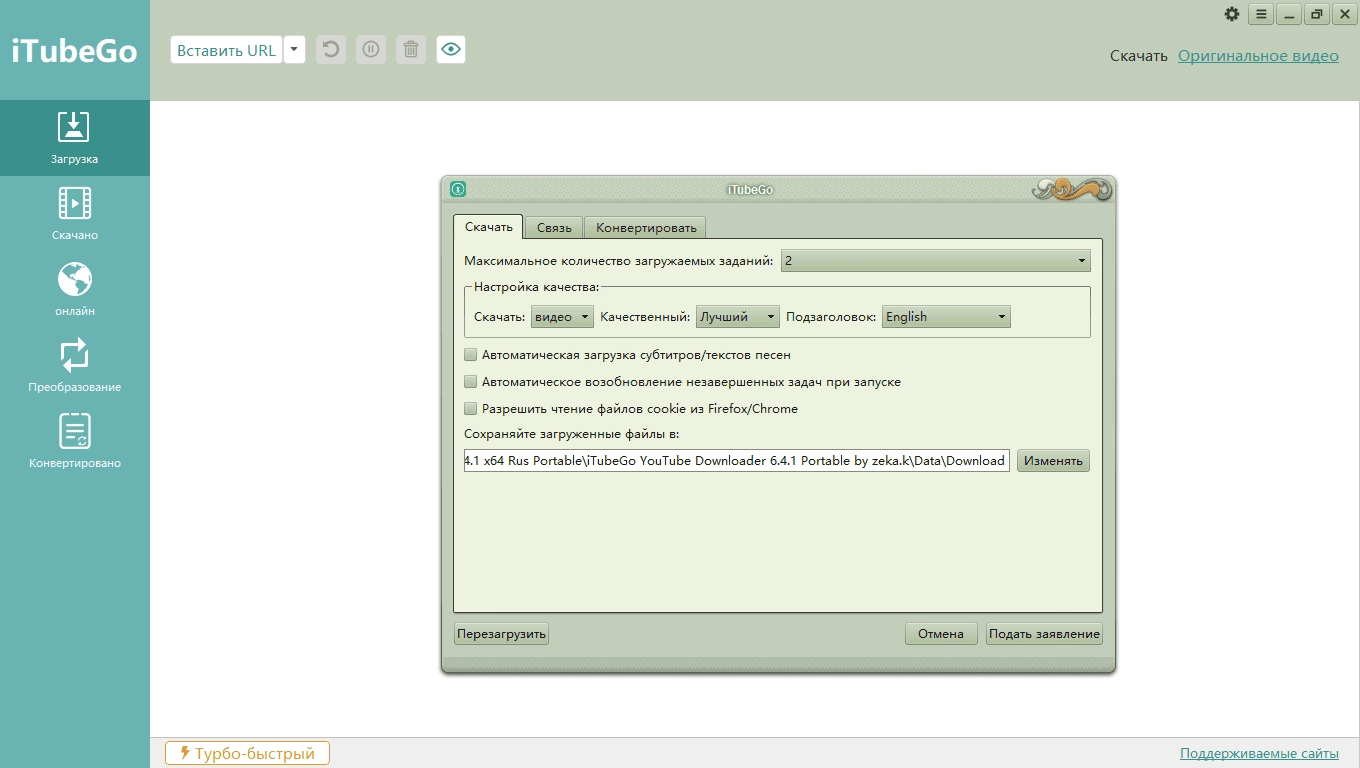1360x768 pixels.
Task: Open the Конвертировано converted files section
Action: [75, 442]
